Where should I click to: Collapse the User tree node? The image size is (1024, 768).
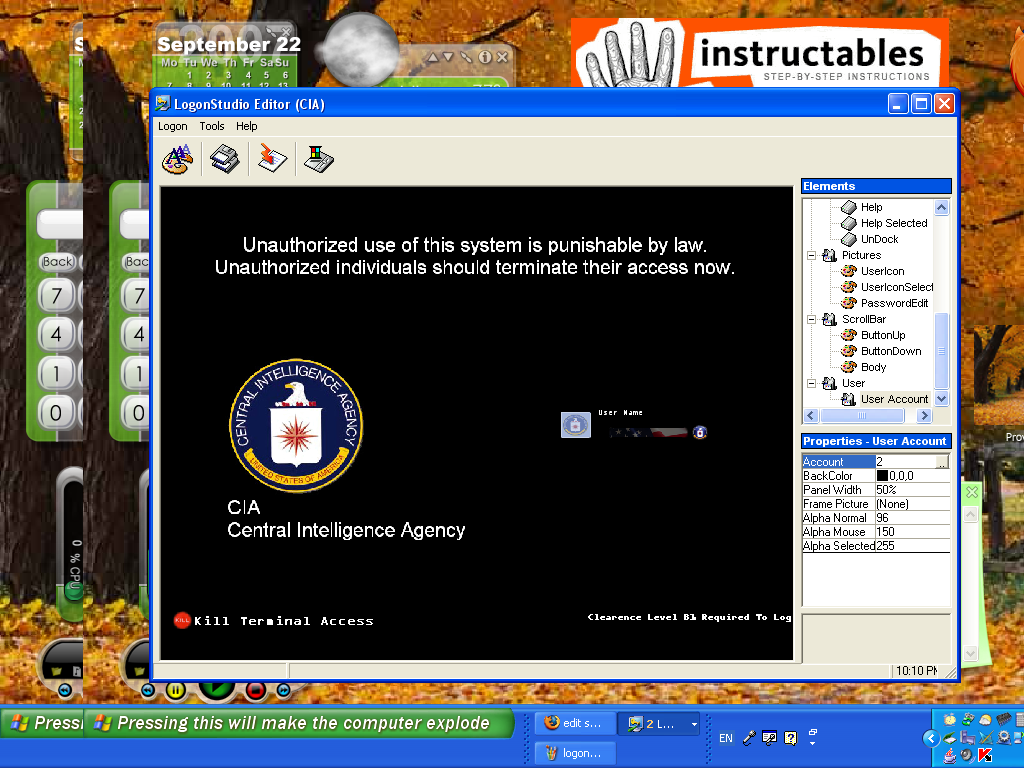pos(812,383)
